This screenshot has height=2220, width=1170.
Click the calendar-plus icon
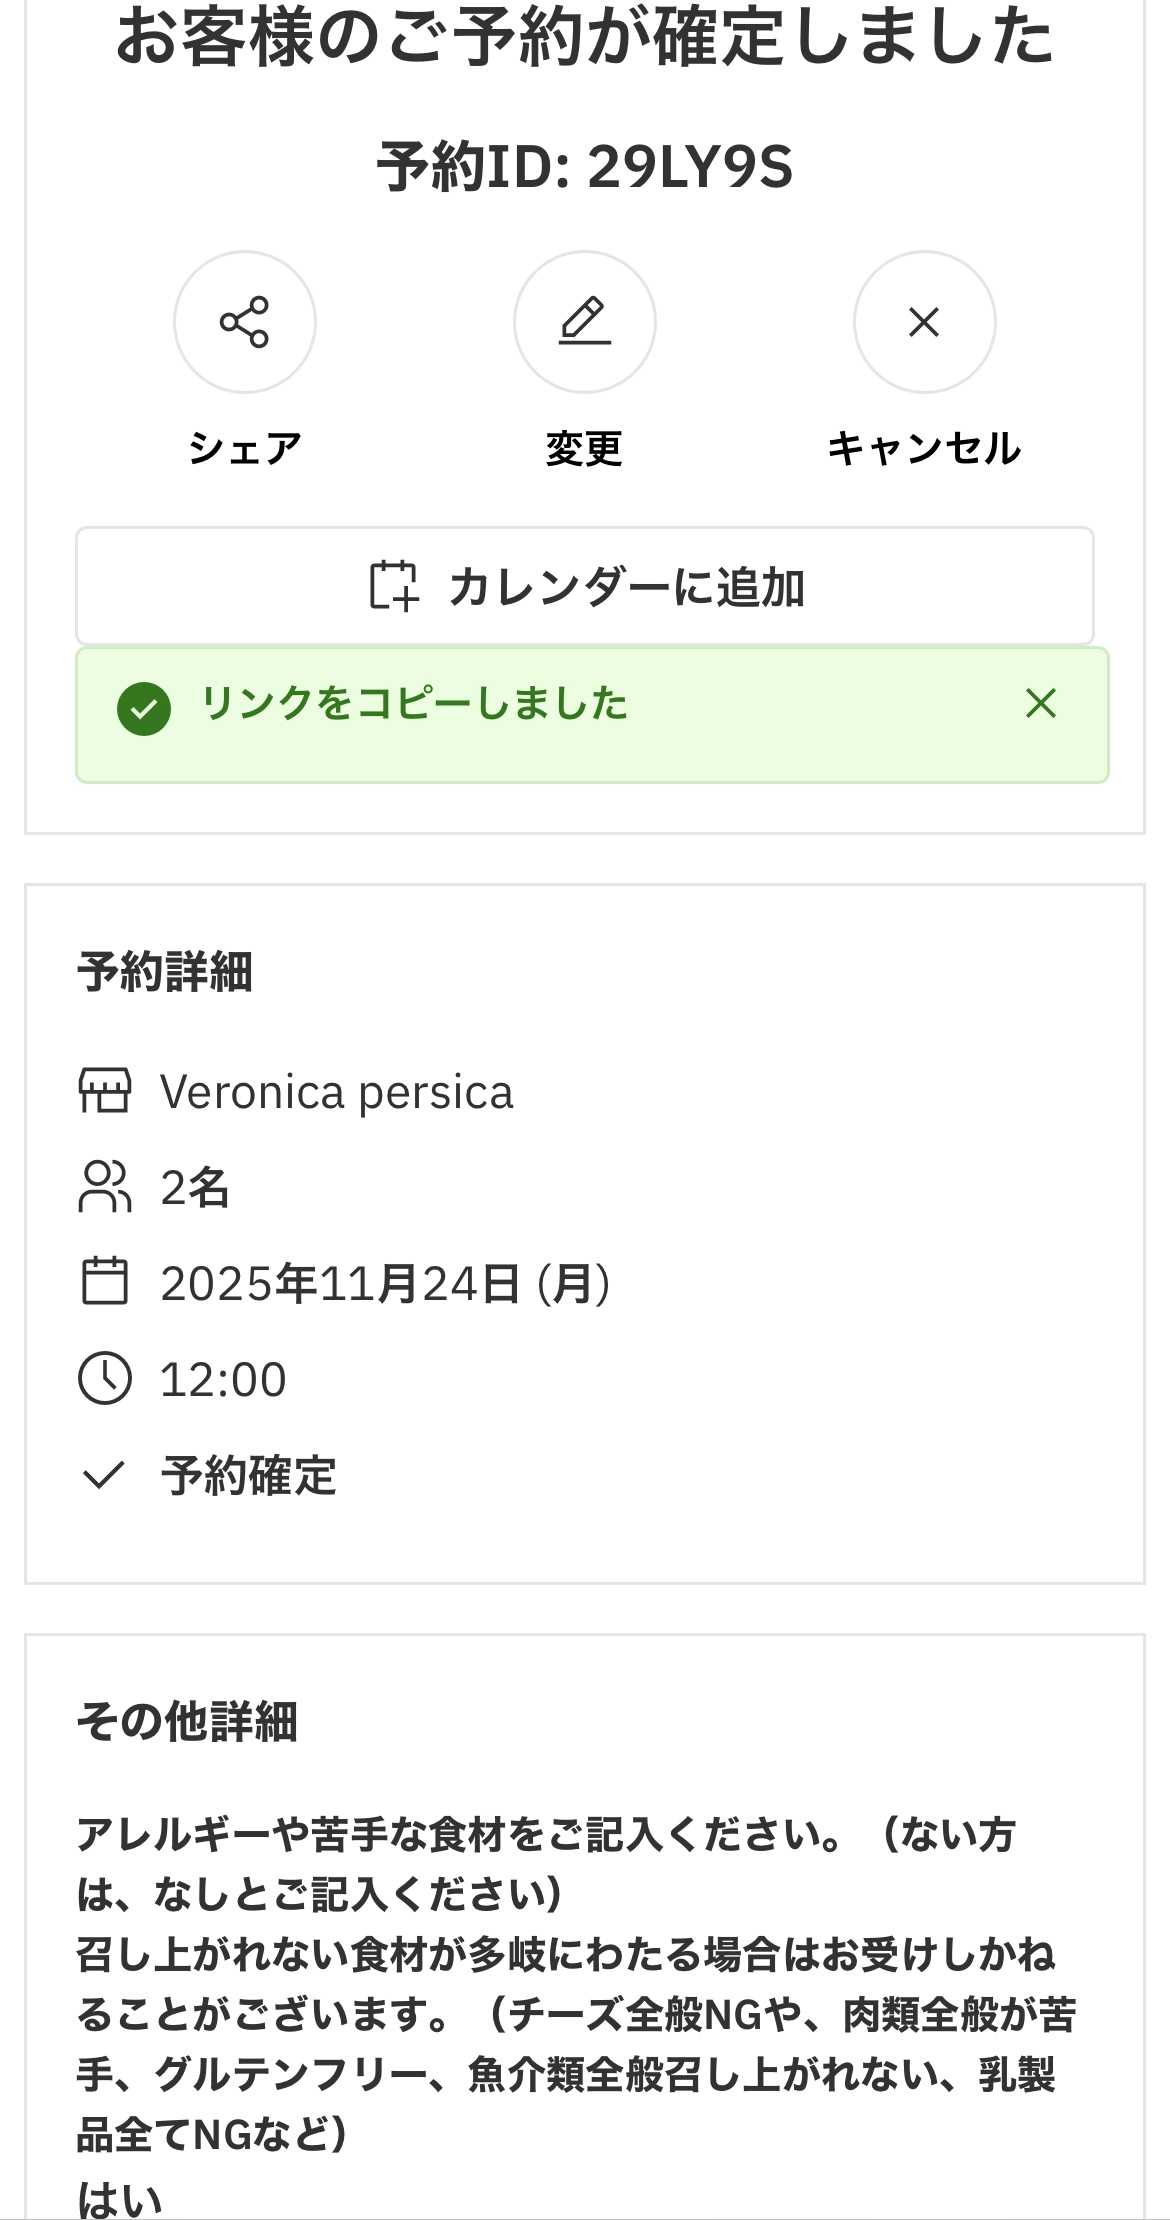click(x=393, y=586)
